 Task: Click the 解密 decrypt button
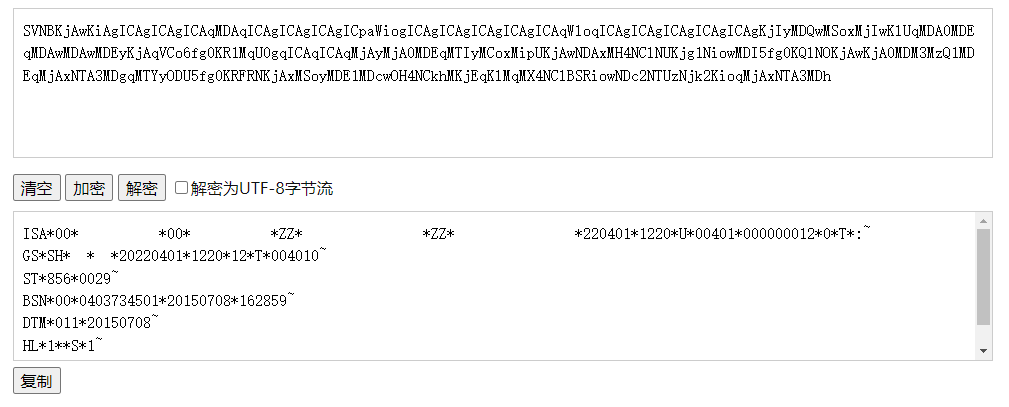[x=142, y=188]
